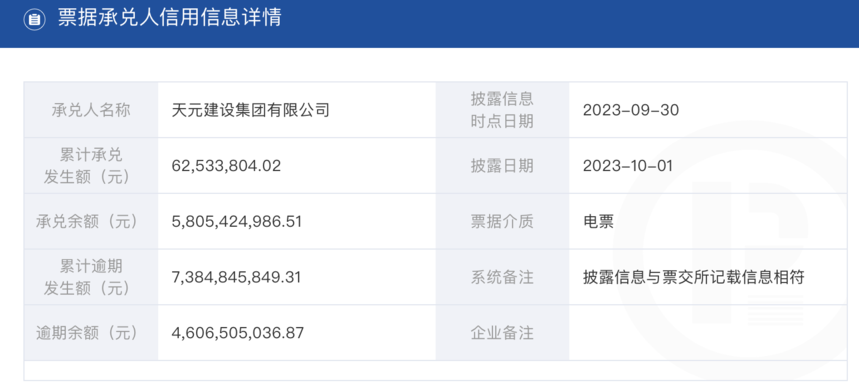Click the header title 票据承兑人信用信息详情
This screenshot has height=390, width=859.
[x=169, y=18]
